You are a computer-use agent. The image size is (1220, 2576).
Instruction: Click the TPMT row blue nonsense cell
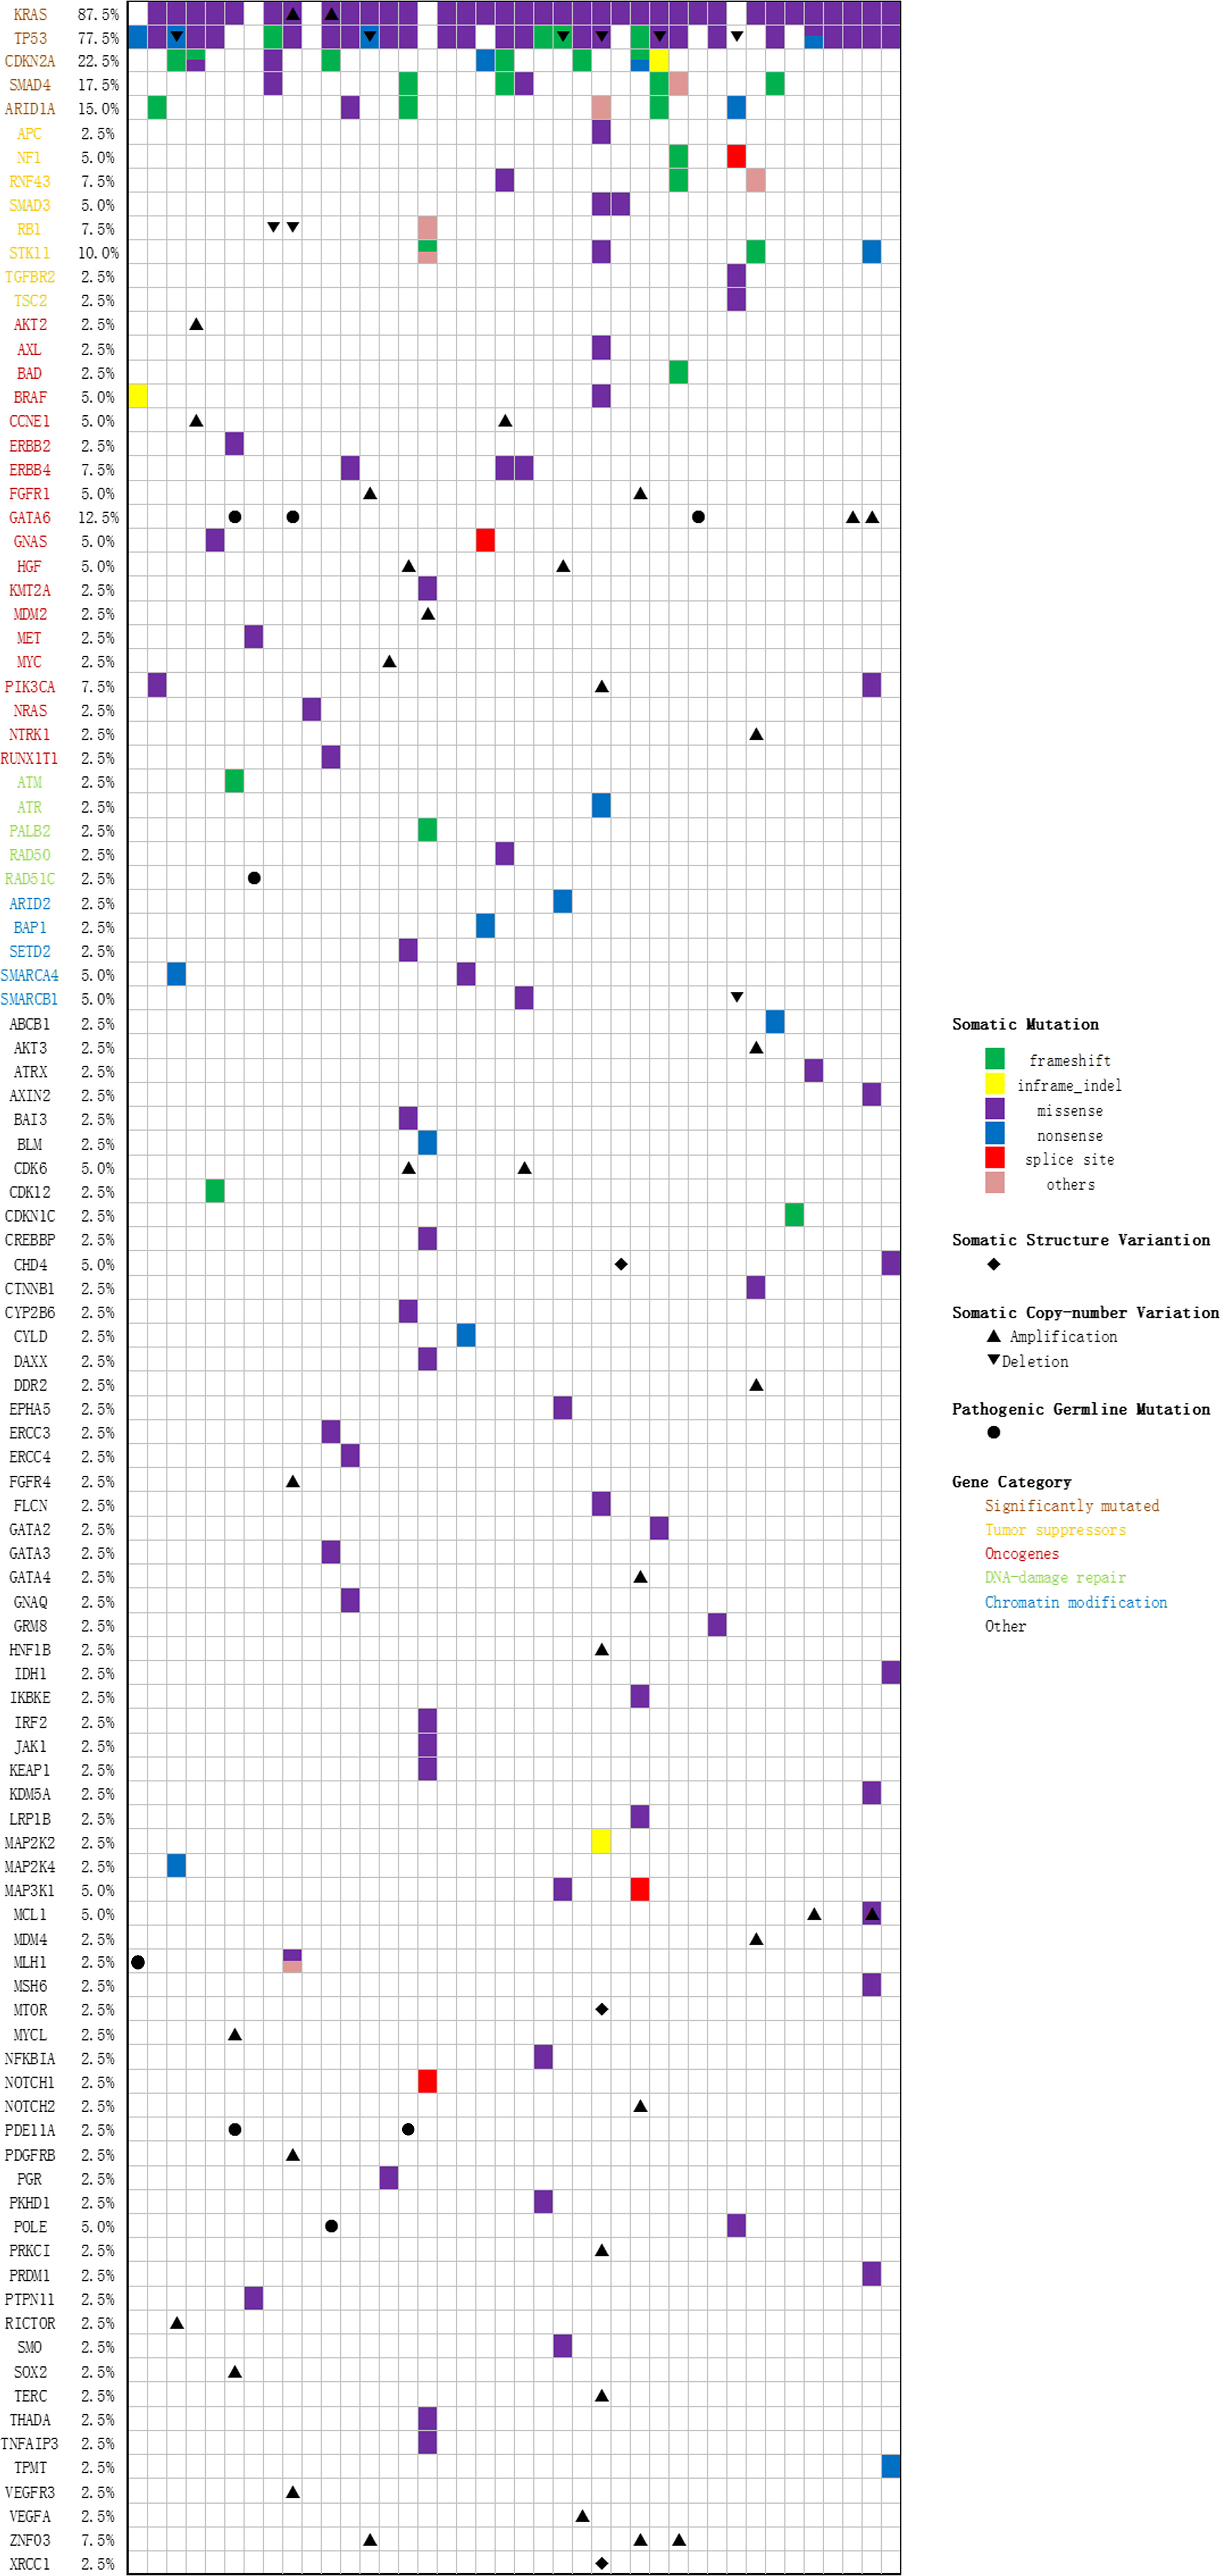coord(891,2466)
